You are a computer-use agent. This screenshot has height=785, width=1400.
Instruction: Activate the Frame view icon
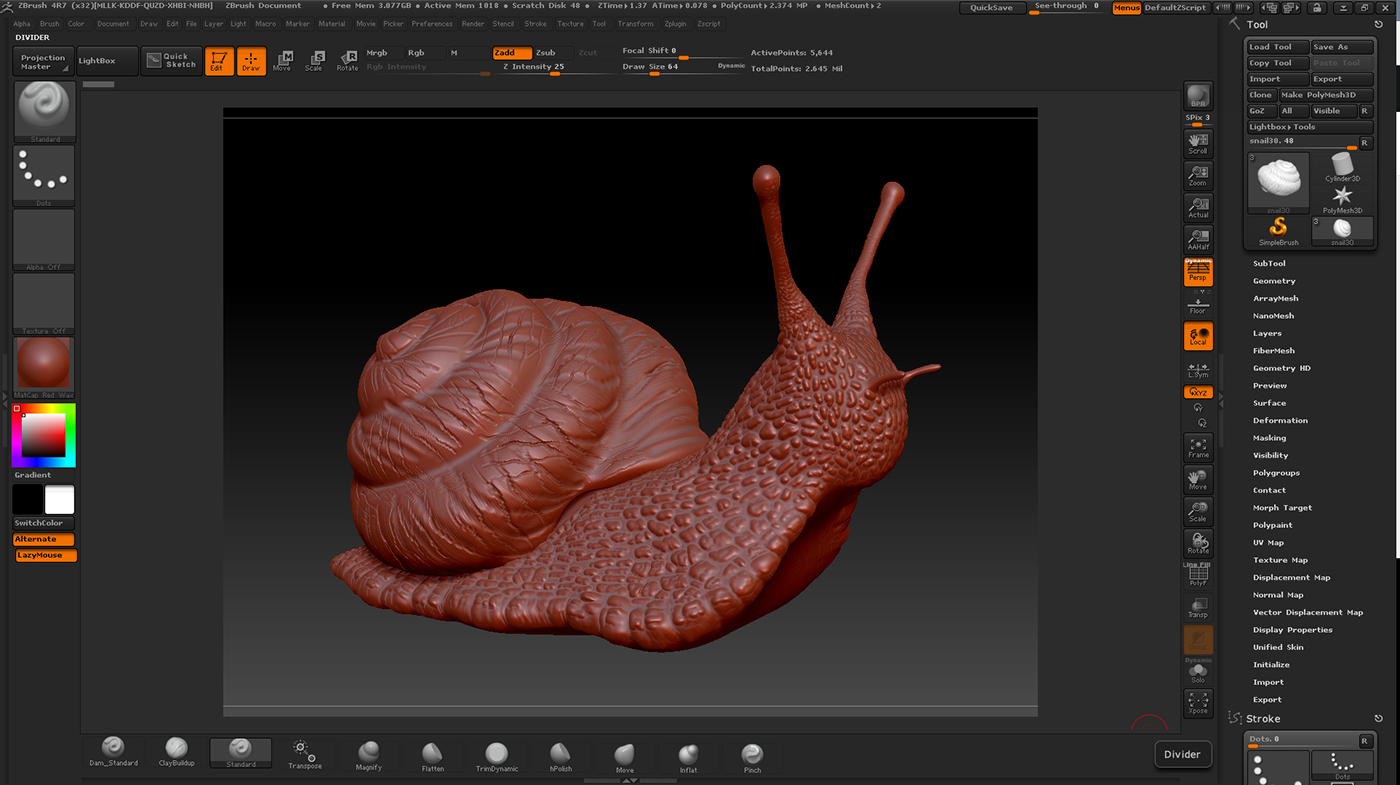[1198, 448]
